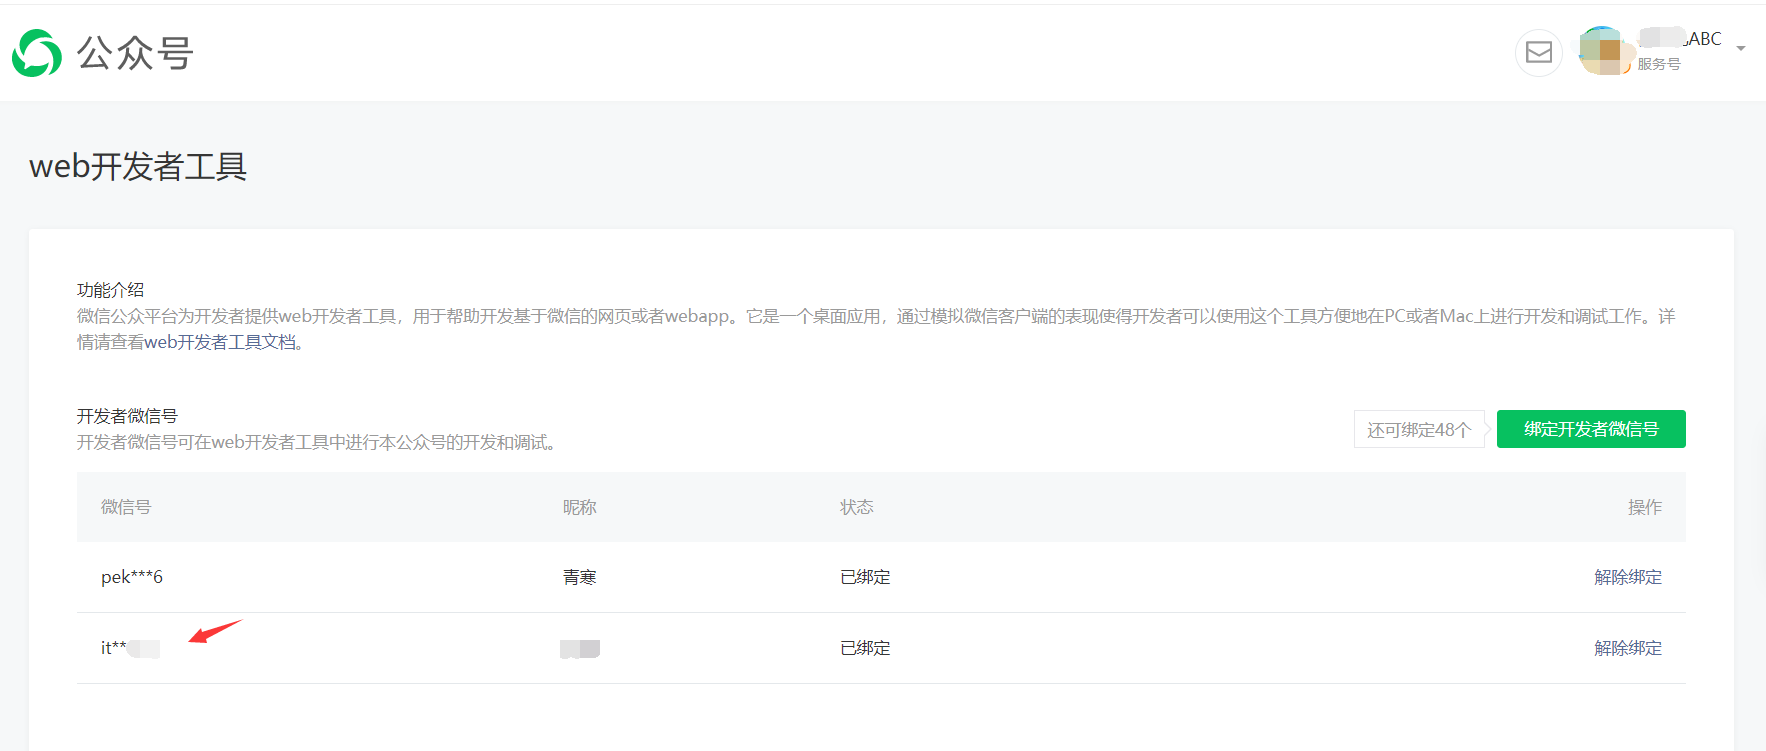Unbind the it** account via 解除绑定

(1628, 648)
